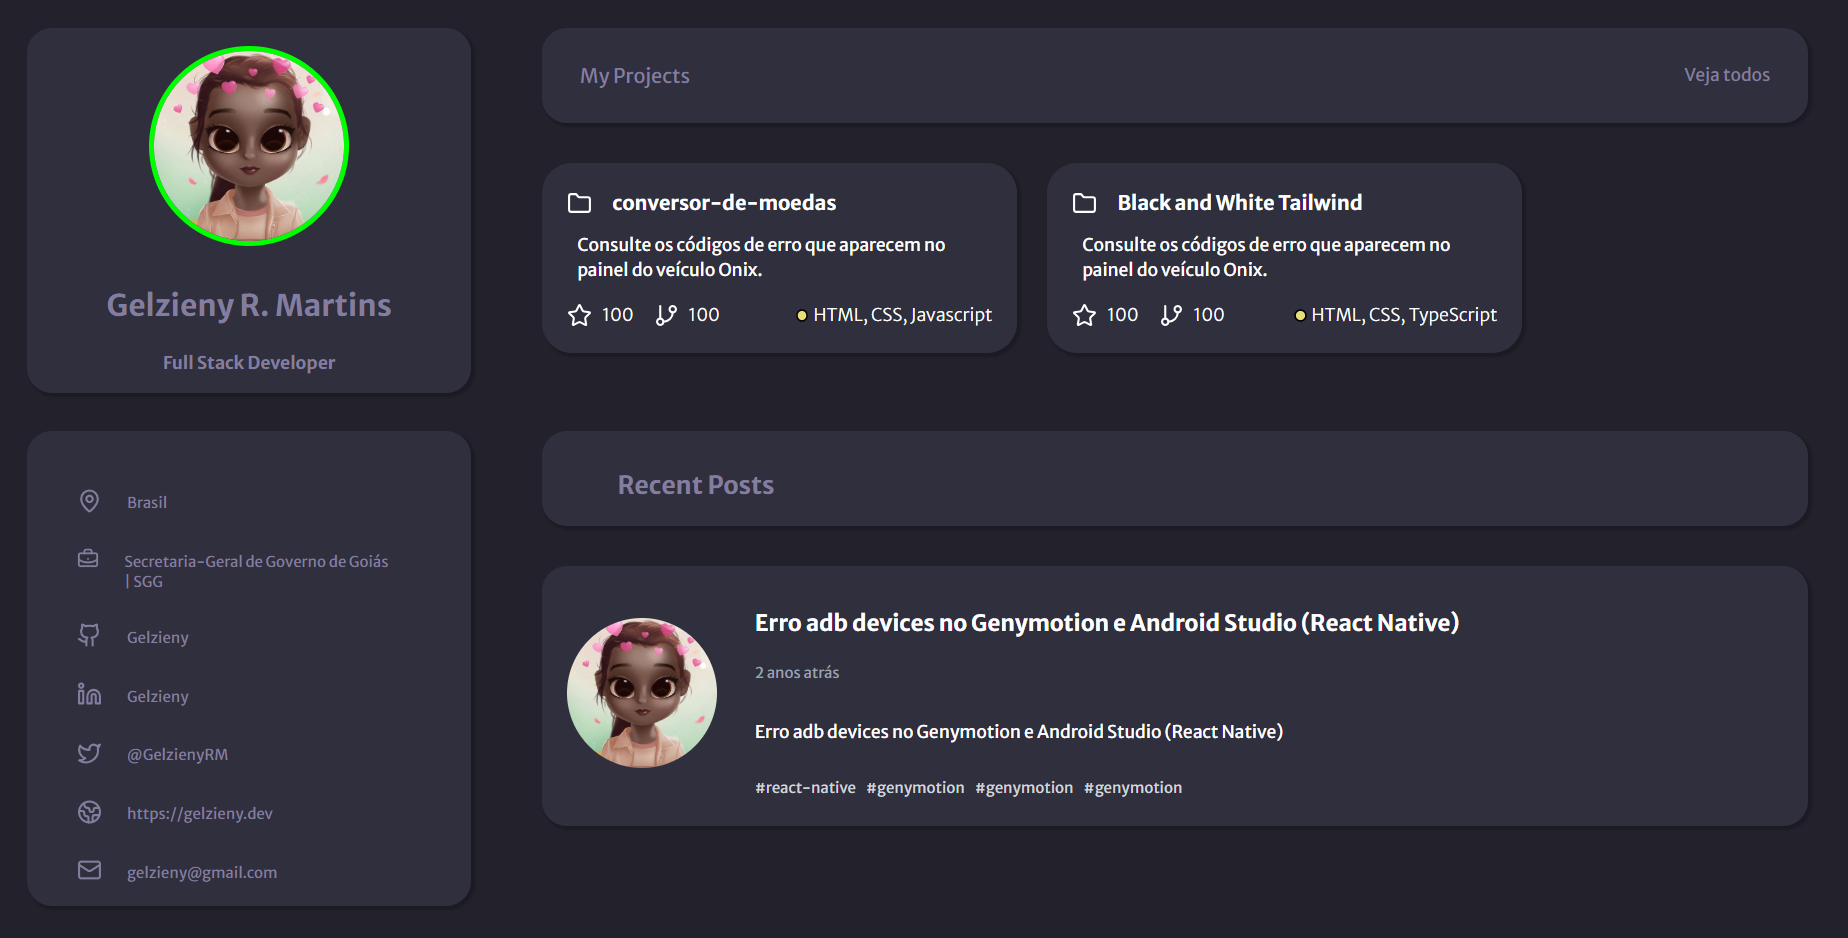Image resolution: width=1848 pixels, height=938 pixels.
Task: Click the folder icon of conversor-de-moedas
Action: (x=579, y=203)
